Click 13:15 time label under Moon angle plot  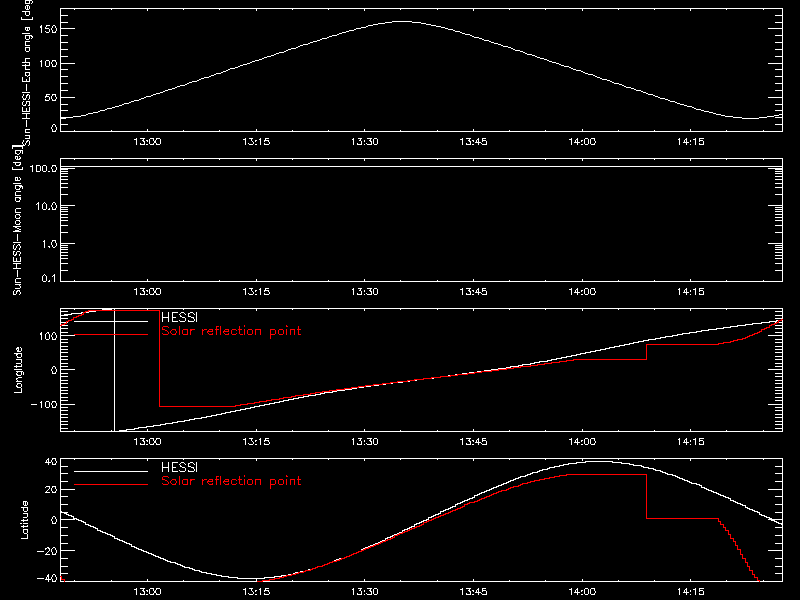(x=256, y=292)
